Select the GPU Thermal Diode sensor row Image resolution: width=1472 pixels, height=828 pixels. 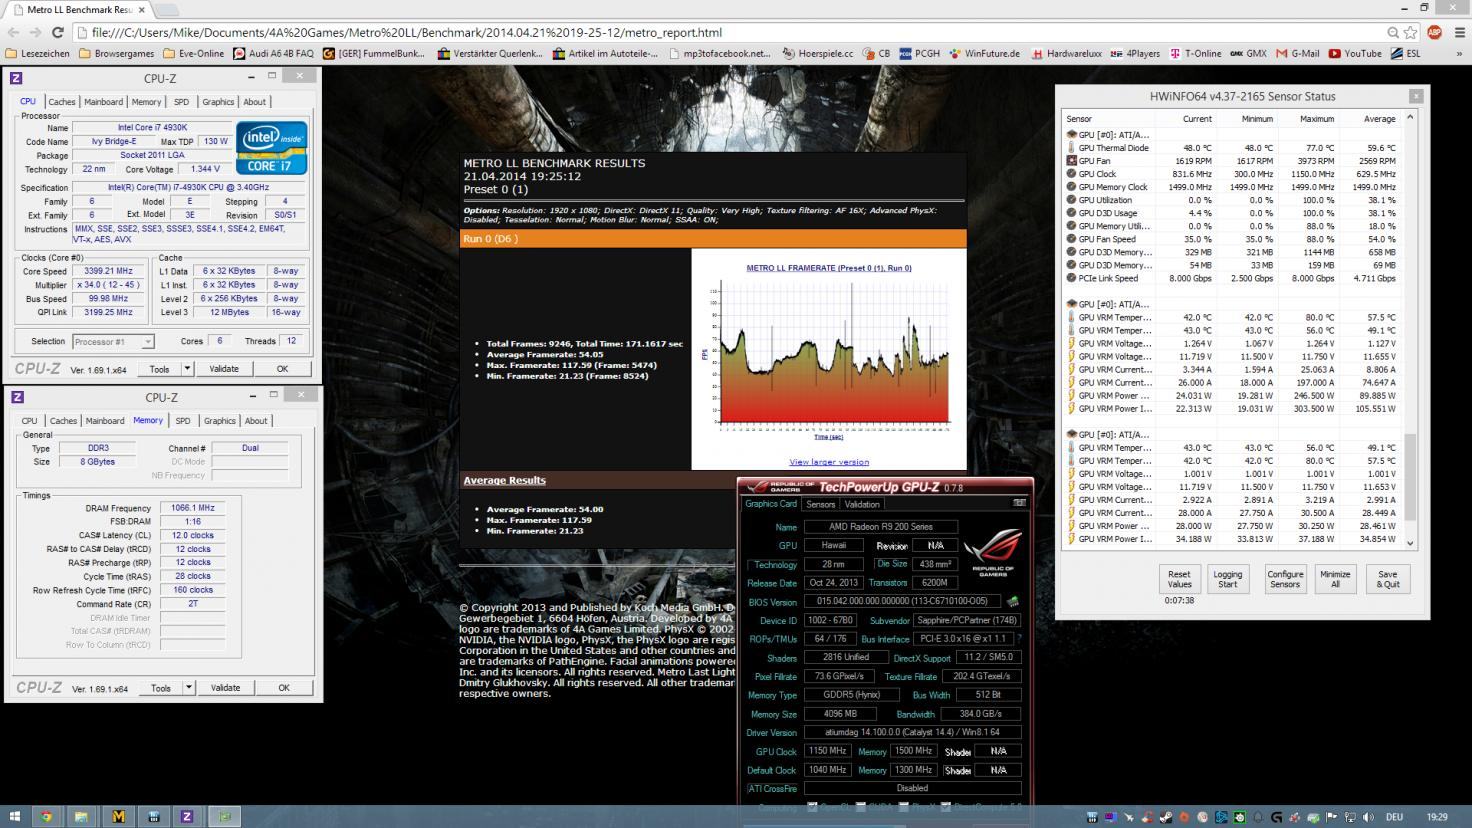1233,147
